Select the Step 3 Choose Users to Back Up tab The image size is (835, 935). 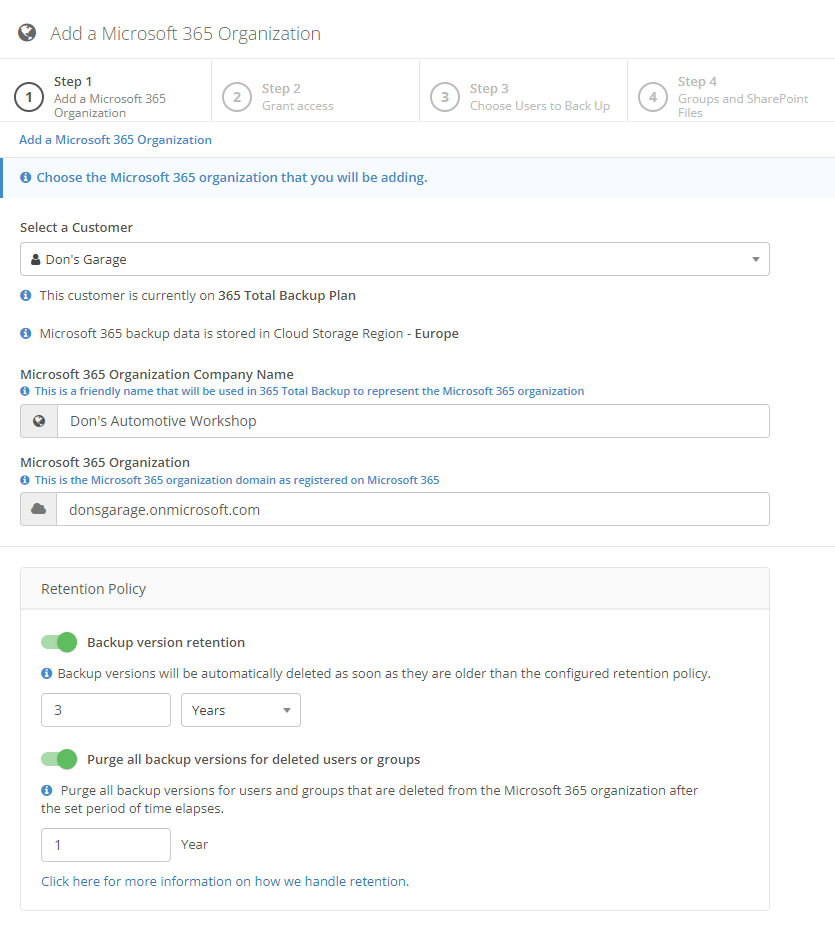[x=524, y=97]
